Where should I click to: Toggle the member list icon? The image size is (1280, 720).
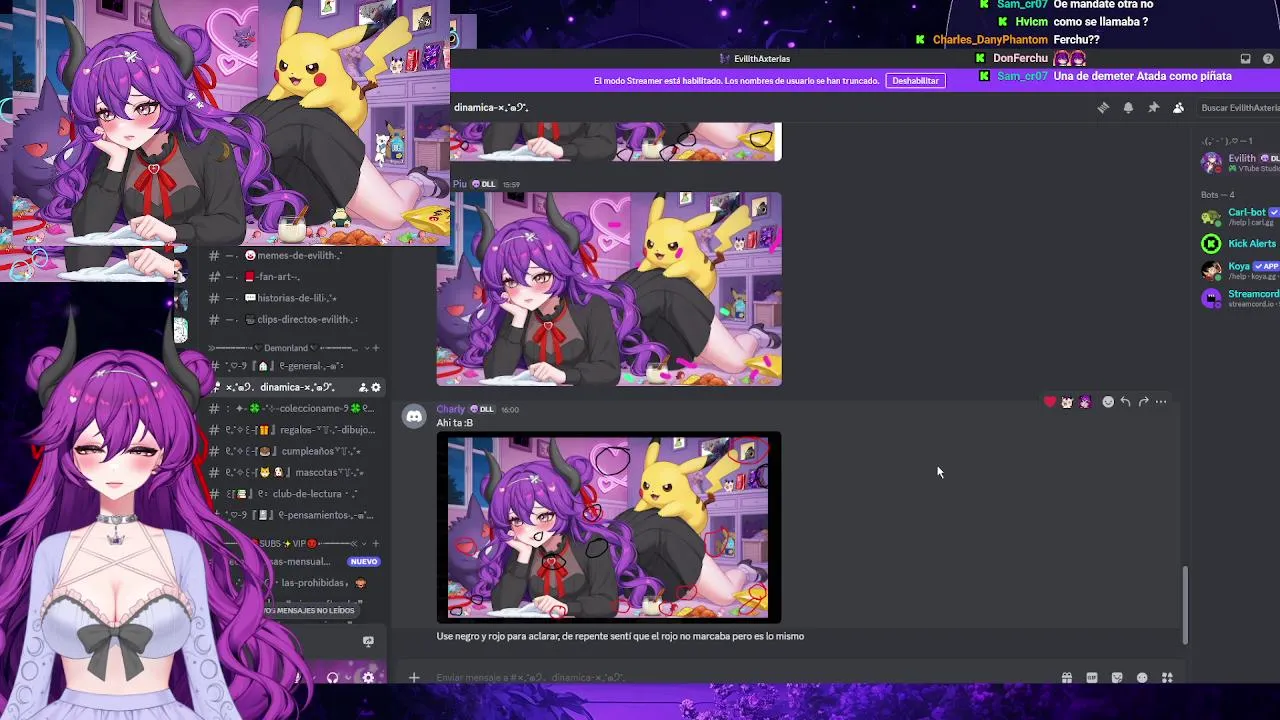[x=1178, y=108]
